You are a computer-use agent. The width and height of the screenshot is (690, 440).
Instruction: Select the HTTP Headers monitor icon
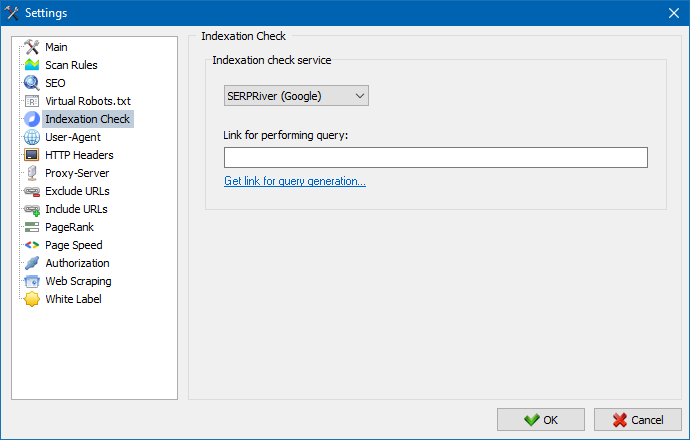pos(32,155)
